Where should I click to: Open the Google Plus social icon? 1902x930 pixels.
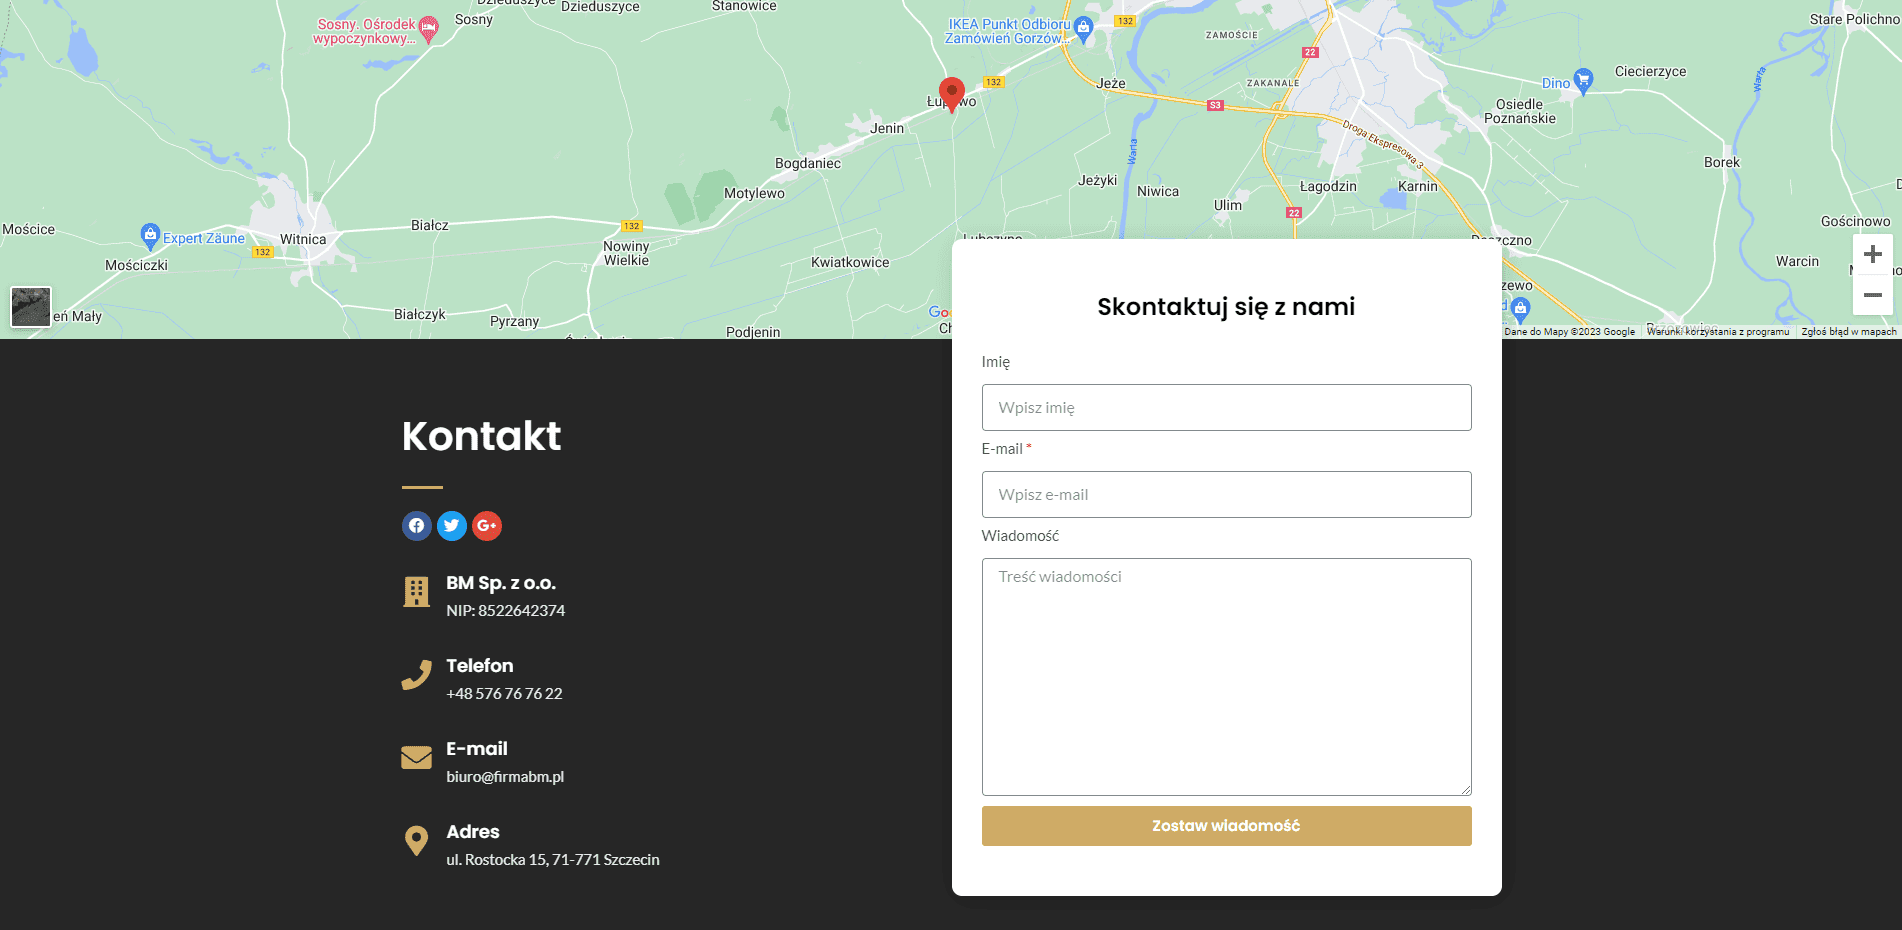coord(487,526)
